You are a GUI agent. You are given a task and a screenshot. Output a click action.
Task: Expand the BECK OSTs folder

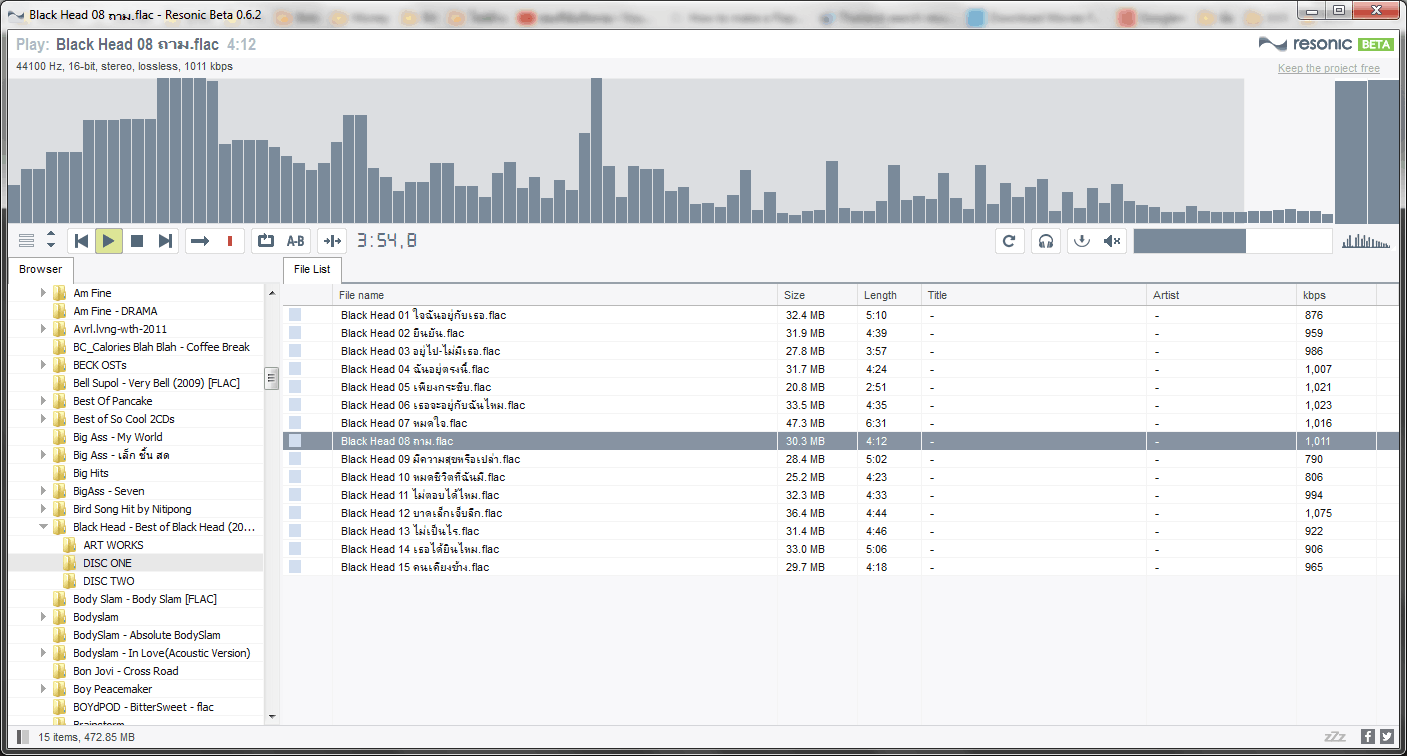tap(43, 365)
